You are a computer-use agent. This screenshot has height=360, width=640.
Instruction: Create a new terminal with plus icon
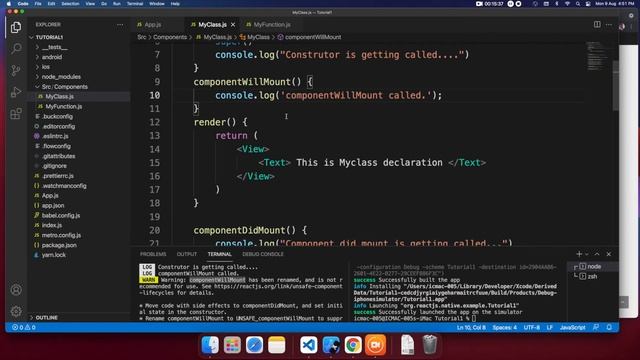[x=579, y=254]
